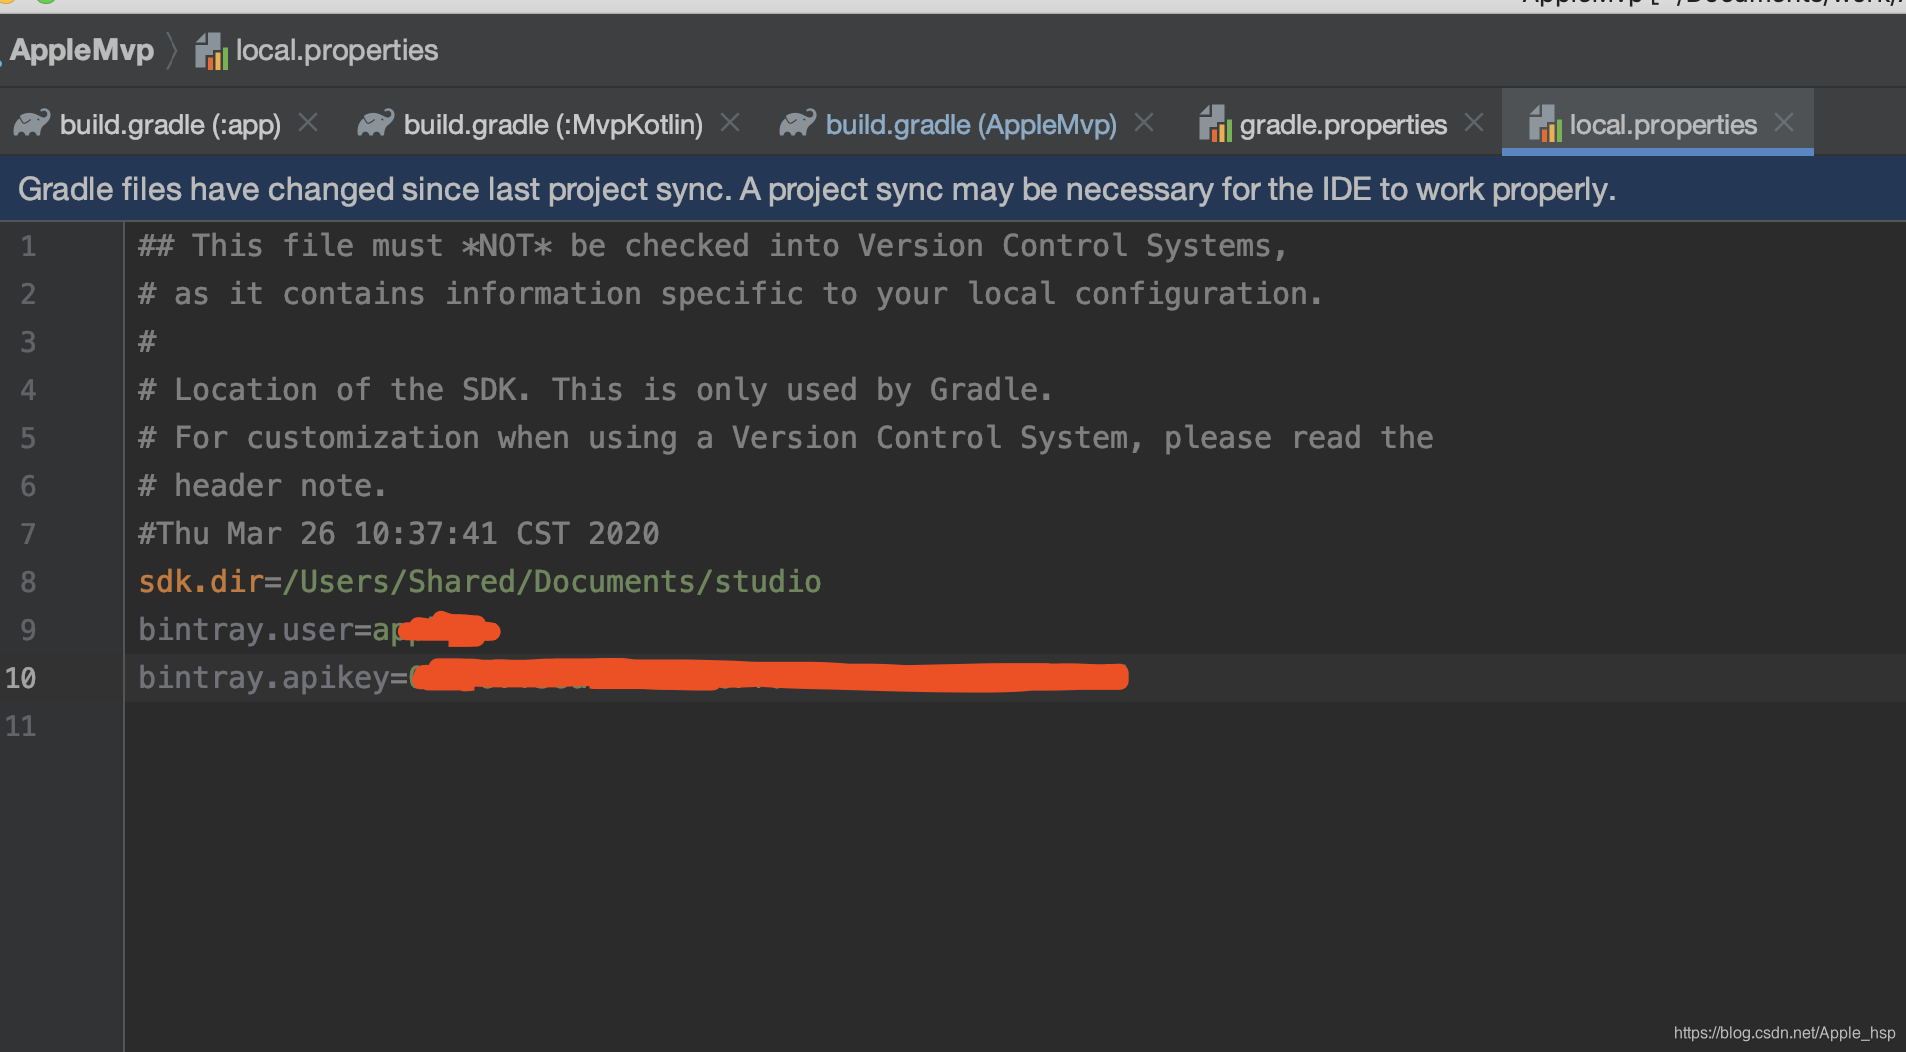Close the build.gradle (AppleMvp) tab

click(1145, 122)
